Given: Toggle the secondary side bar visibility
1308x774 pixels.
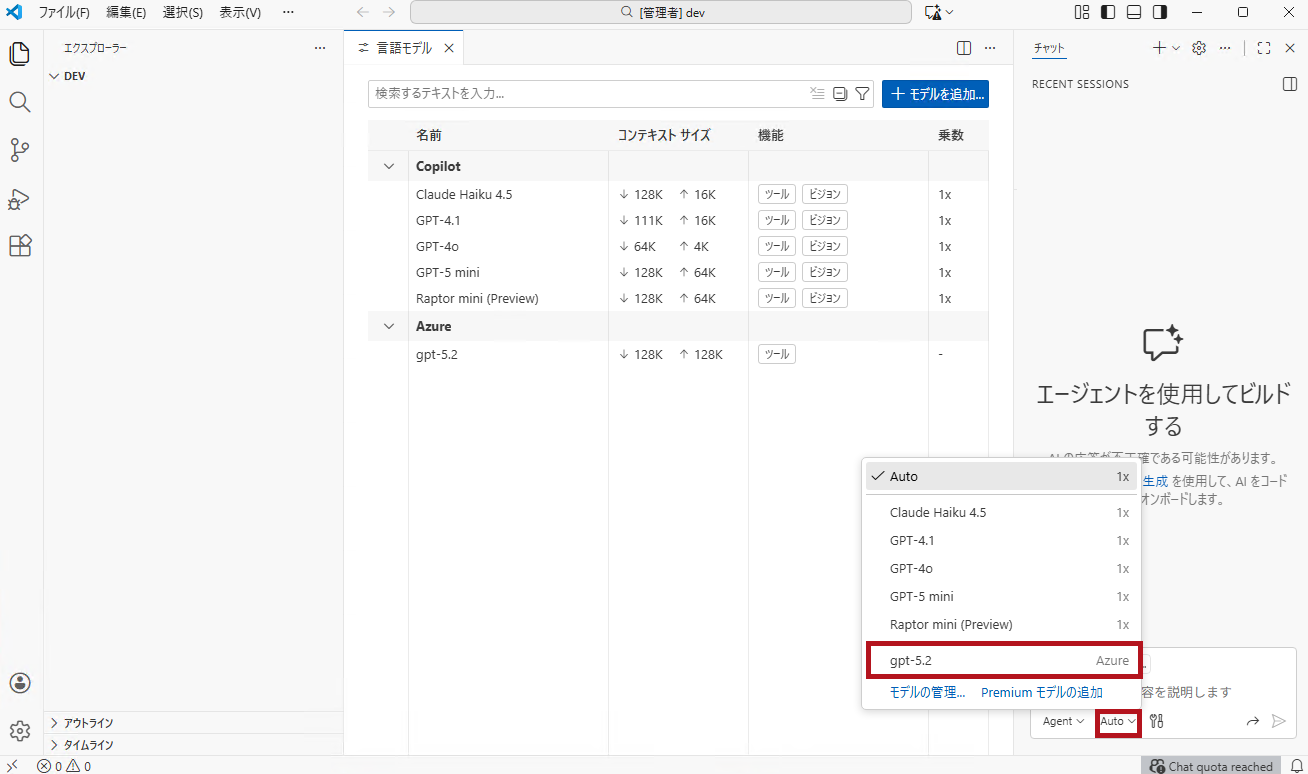Looking at the screenshot, I should [x=1160, y=12].
